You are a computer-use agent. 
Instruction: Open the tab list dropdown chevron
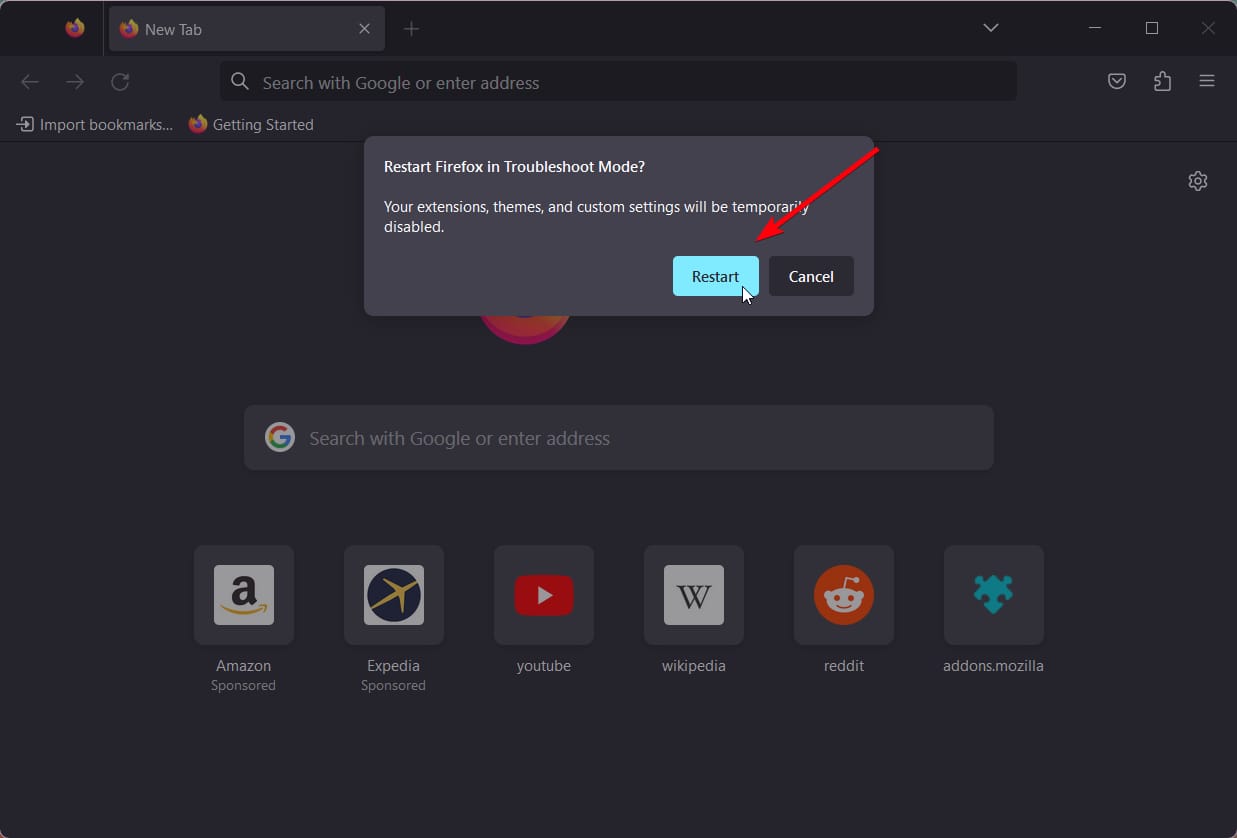pos(990,28)
